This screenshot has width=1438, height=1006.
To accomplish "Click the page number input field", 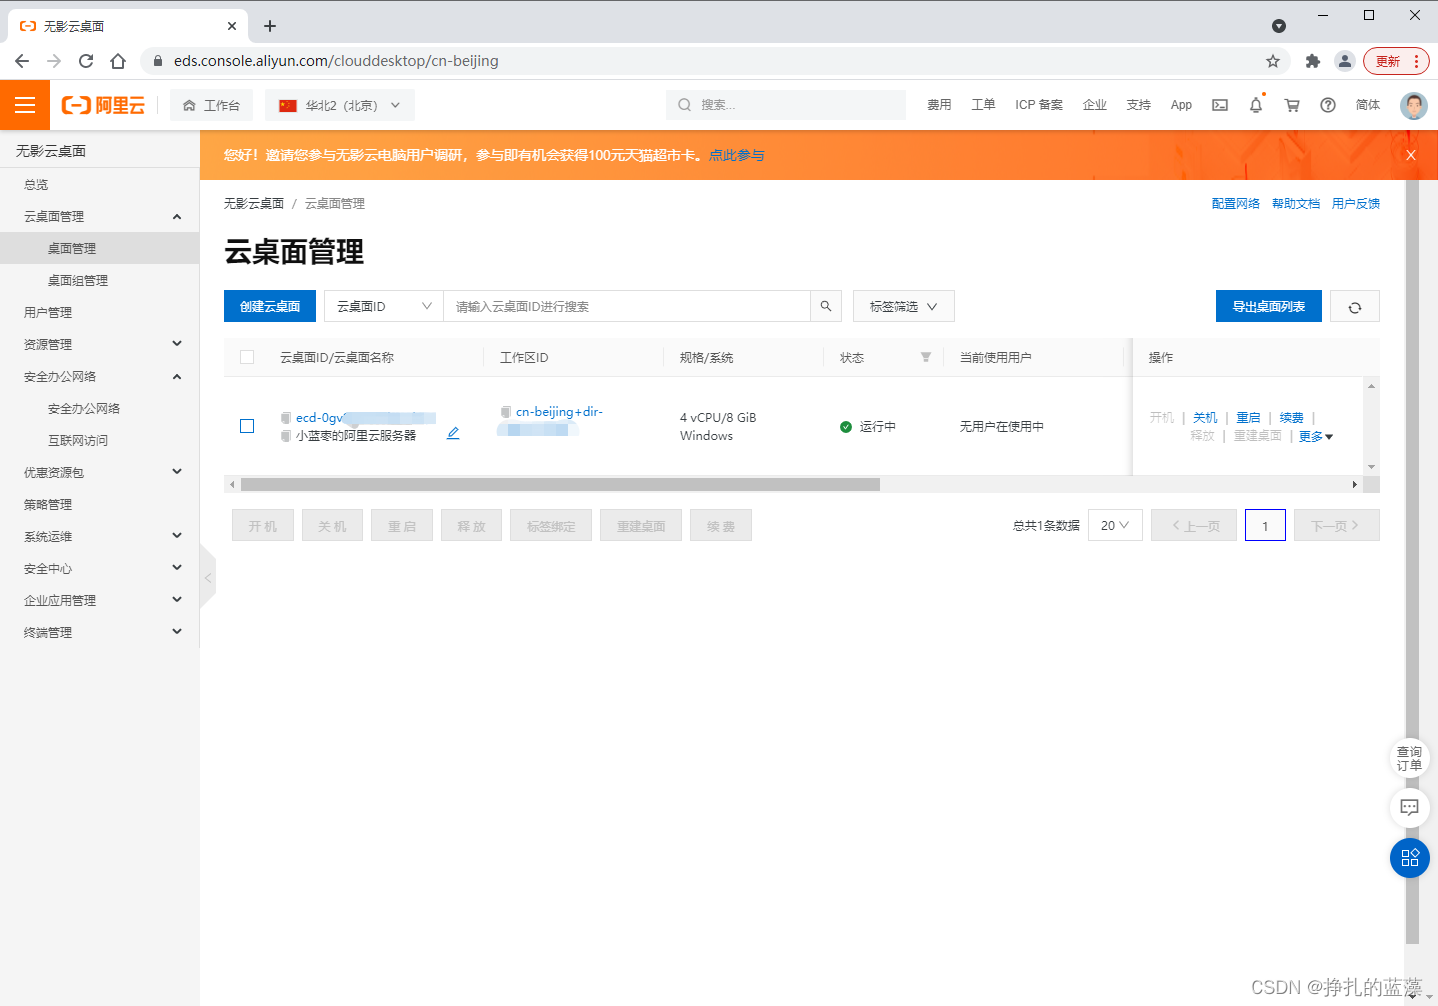I will pos(1265,525).
